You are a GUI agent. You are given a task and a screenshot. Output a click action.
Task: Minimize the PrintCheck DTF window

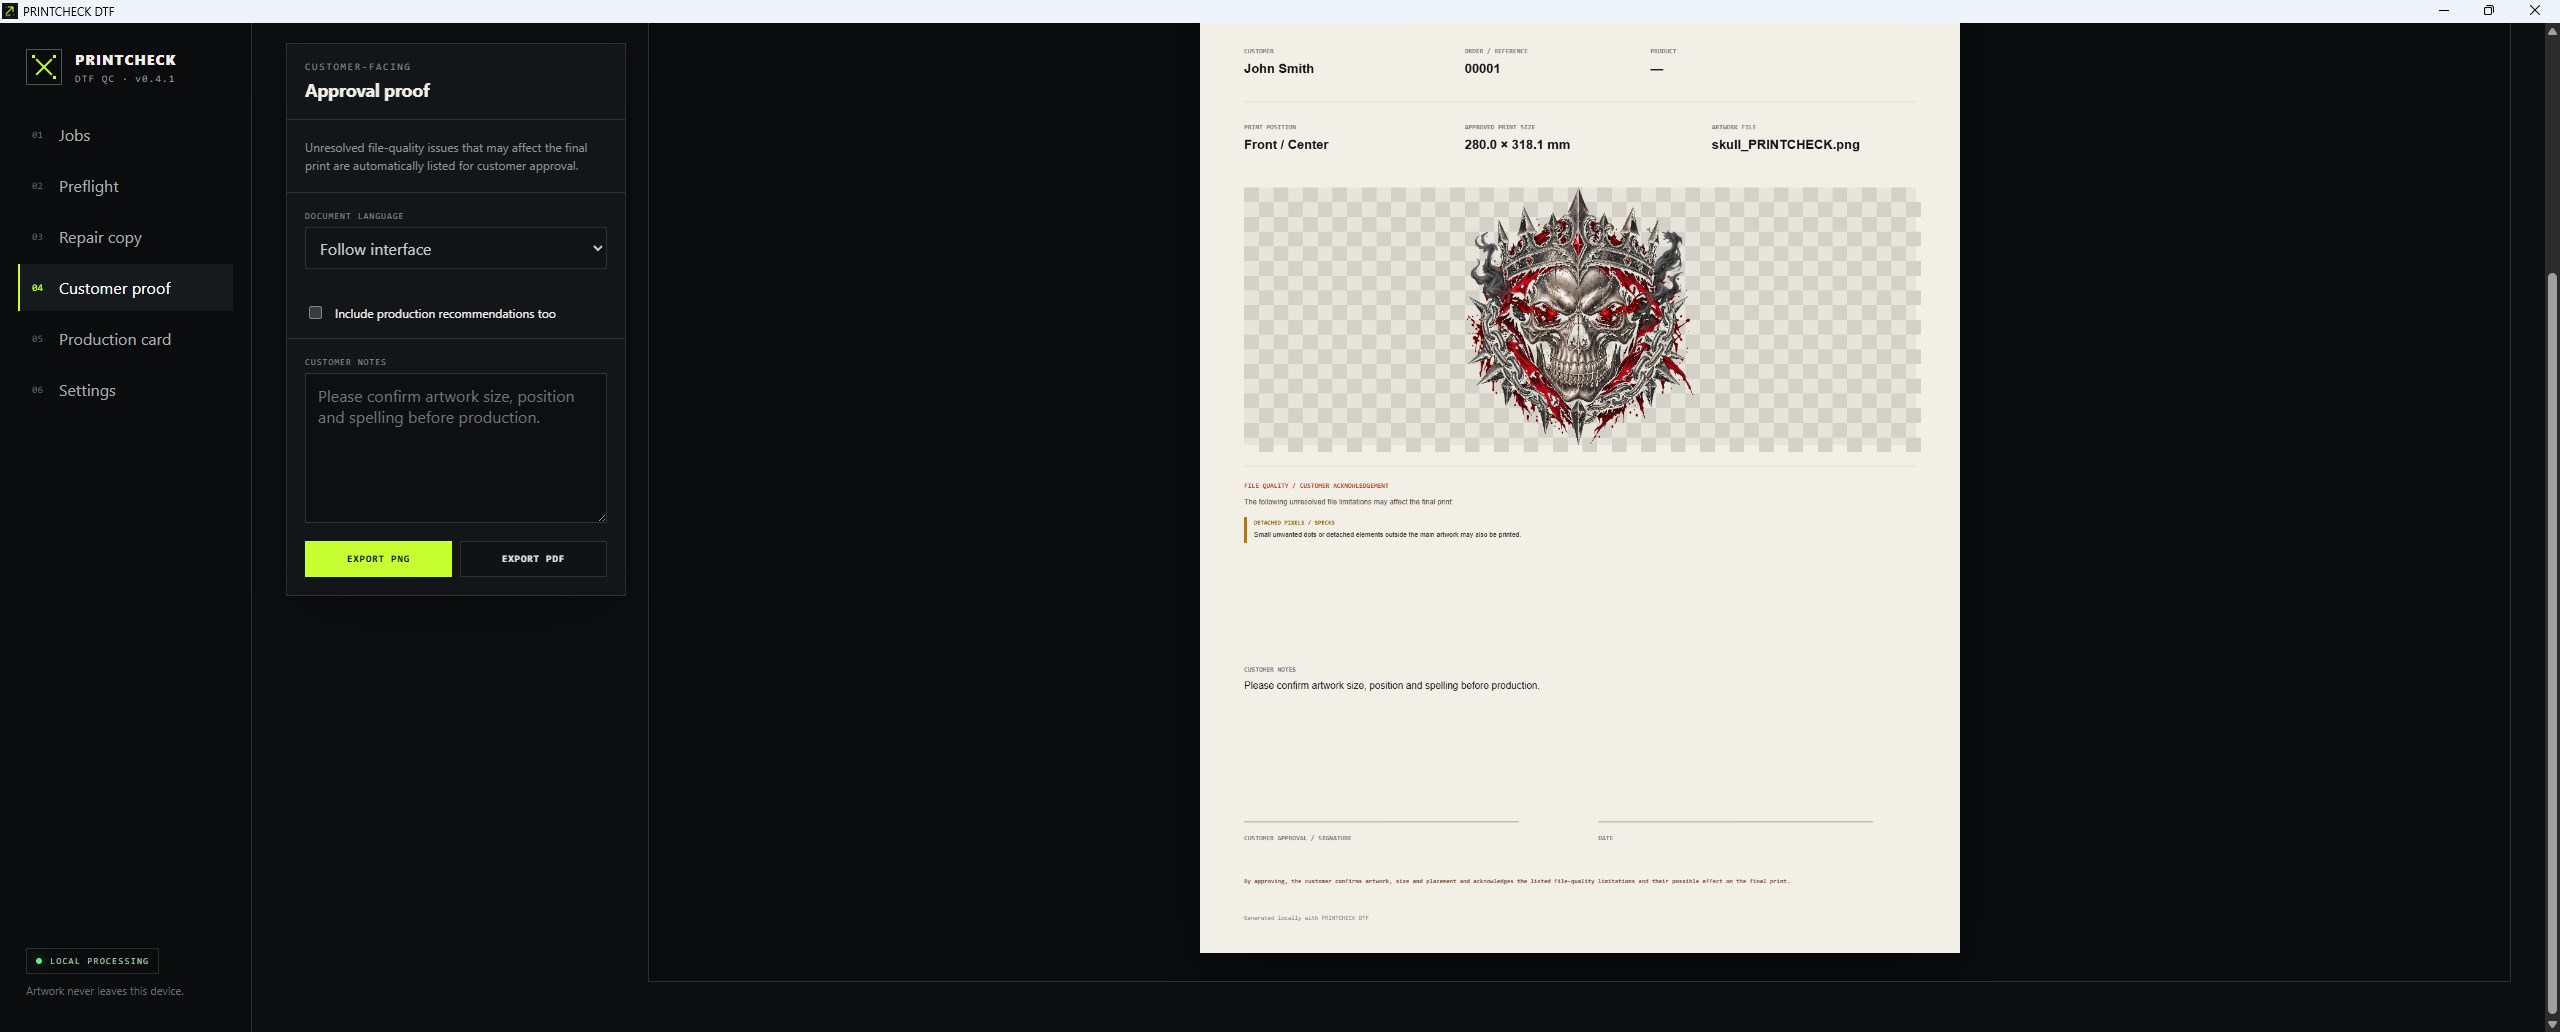point(2443,11)
